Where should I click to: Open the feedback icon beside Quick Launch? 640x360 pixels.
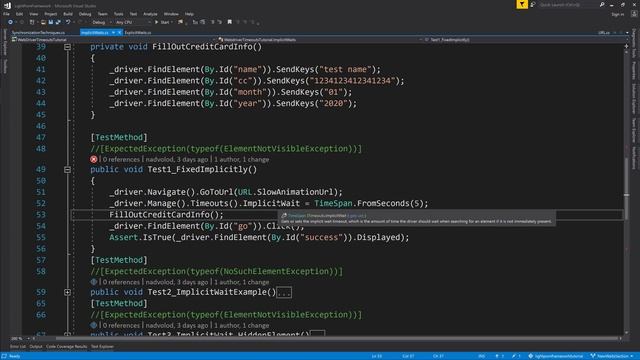pos(533,4)
